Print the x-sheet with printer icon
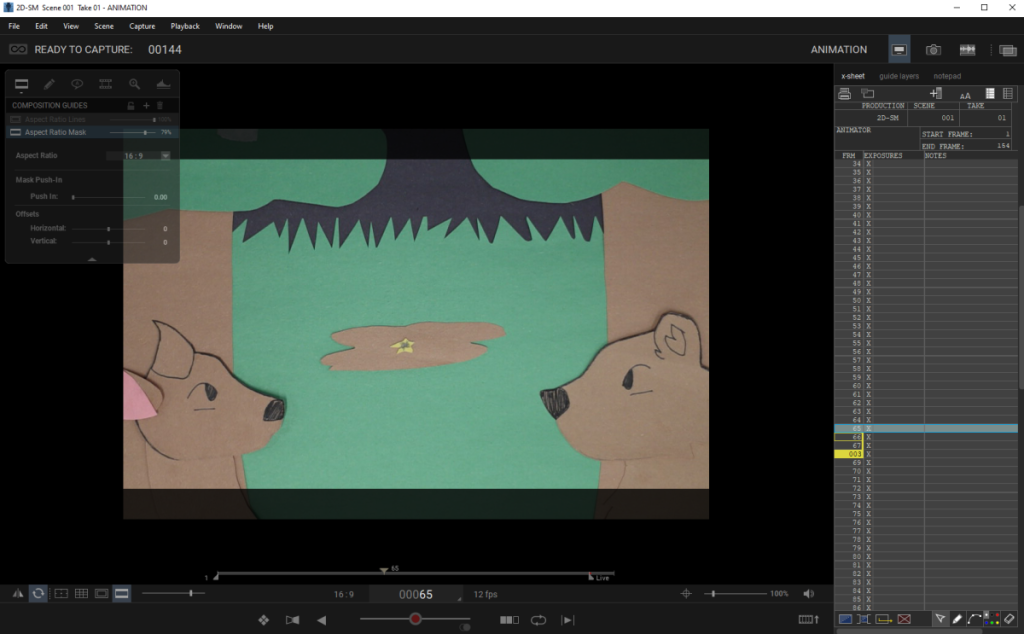Viewport: 1024px width, 634px height. coord(844,93)
